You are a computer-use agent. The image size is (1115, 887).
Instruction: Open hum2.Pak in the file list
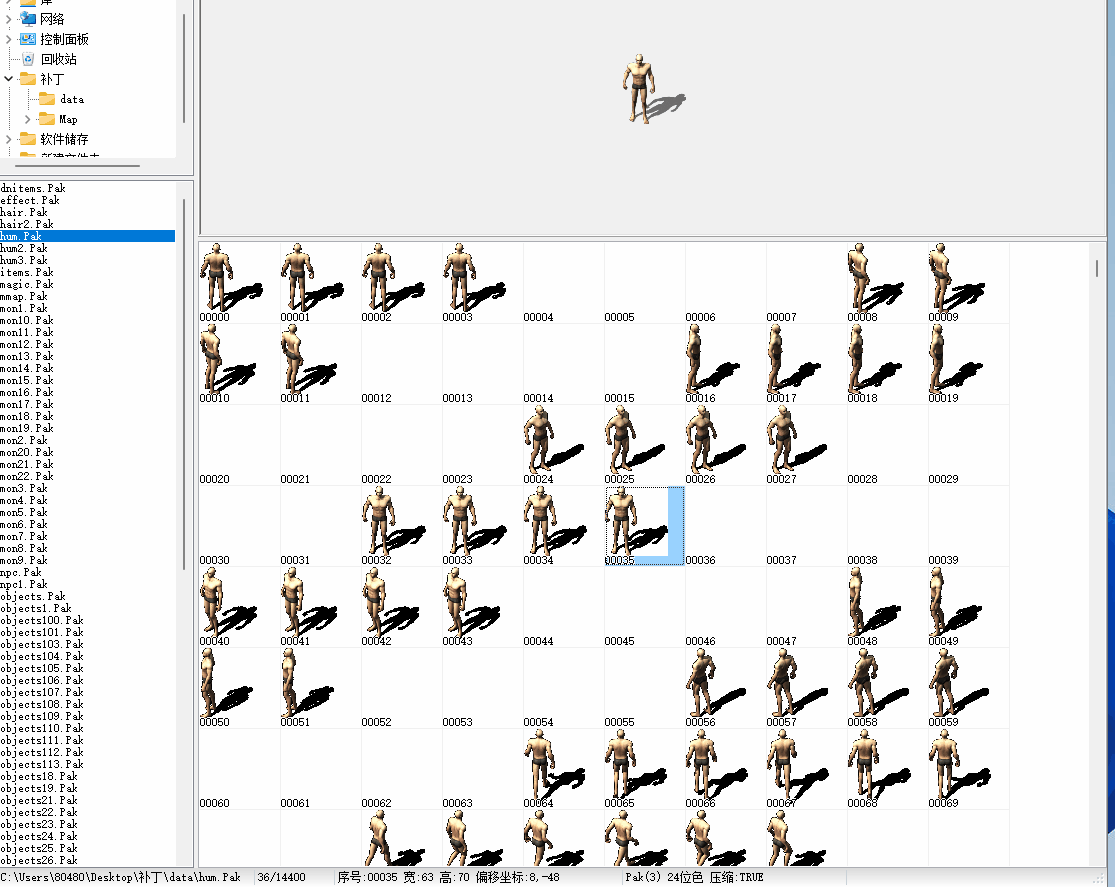point(24,248)
